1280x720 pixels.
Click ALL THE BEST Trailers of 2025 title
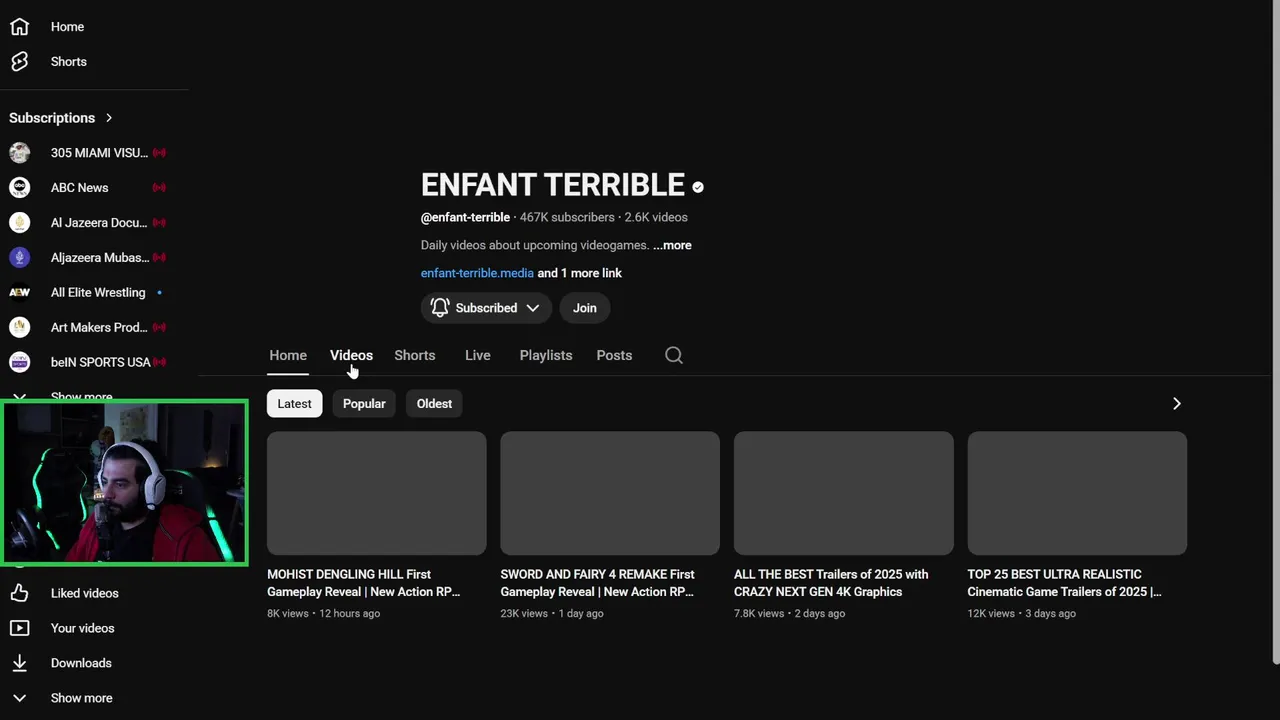831,583
